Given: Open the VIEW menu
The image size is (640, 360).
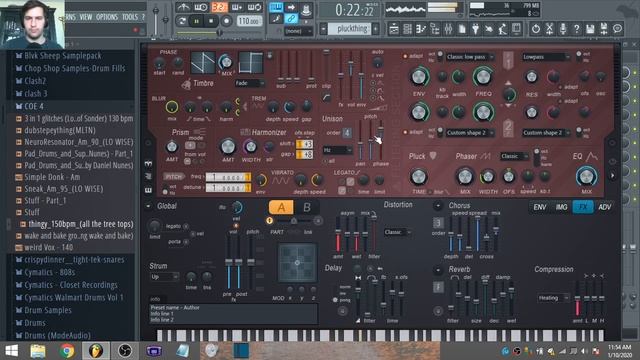Looking at the screenshot, I should click(86, 17).
